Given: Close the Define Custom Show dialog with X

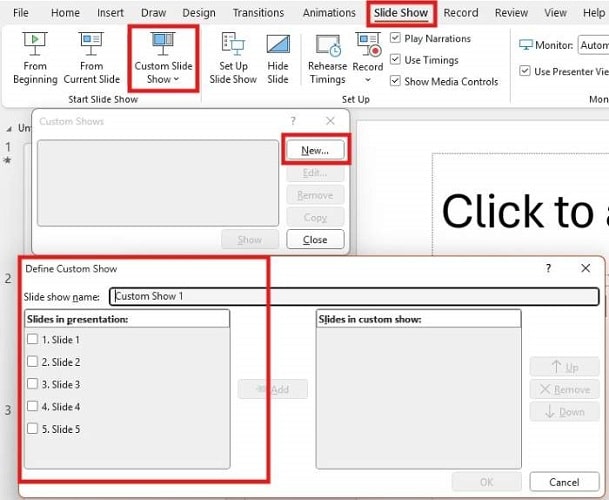Looking at the screenshot, I should (585, 269).
